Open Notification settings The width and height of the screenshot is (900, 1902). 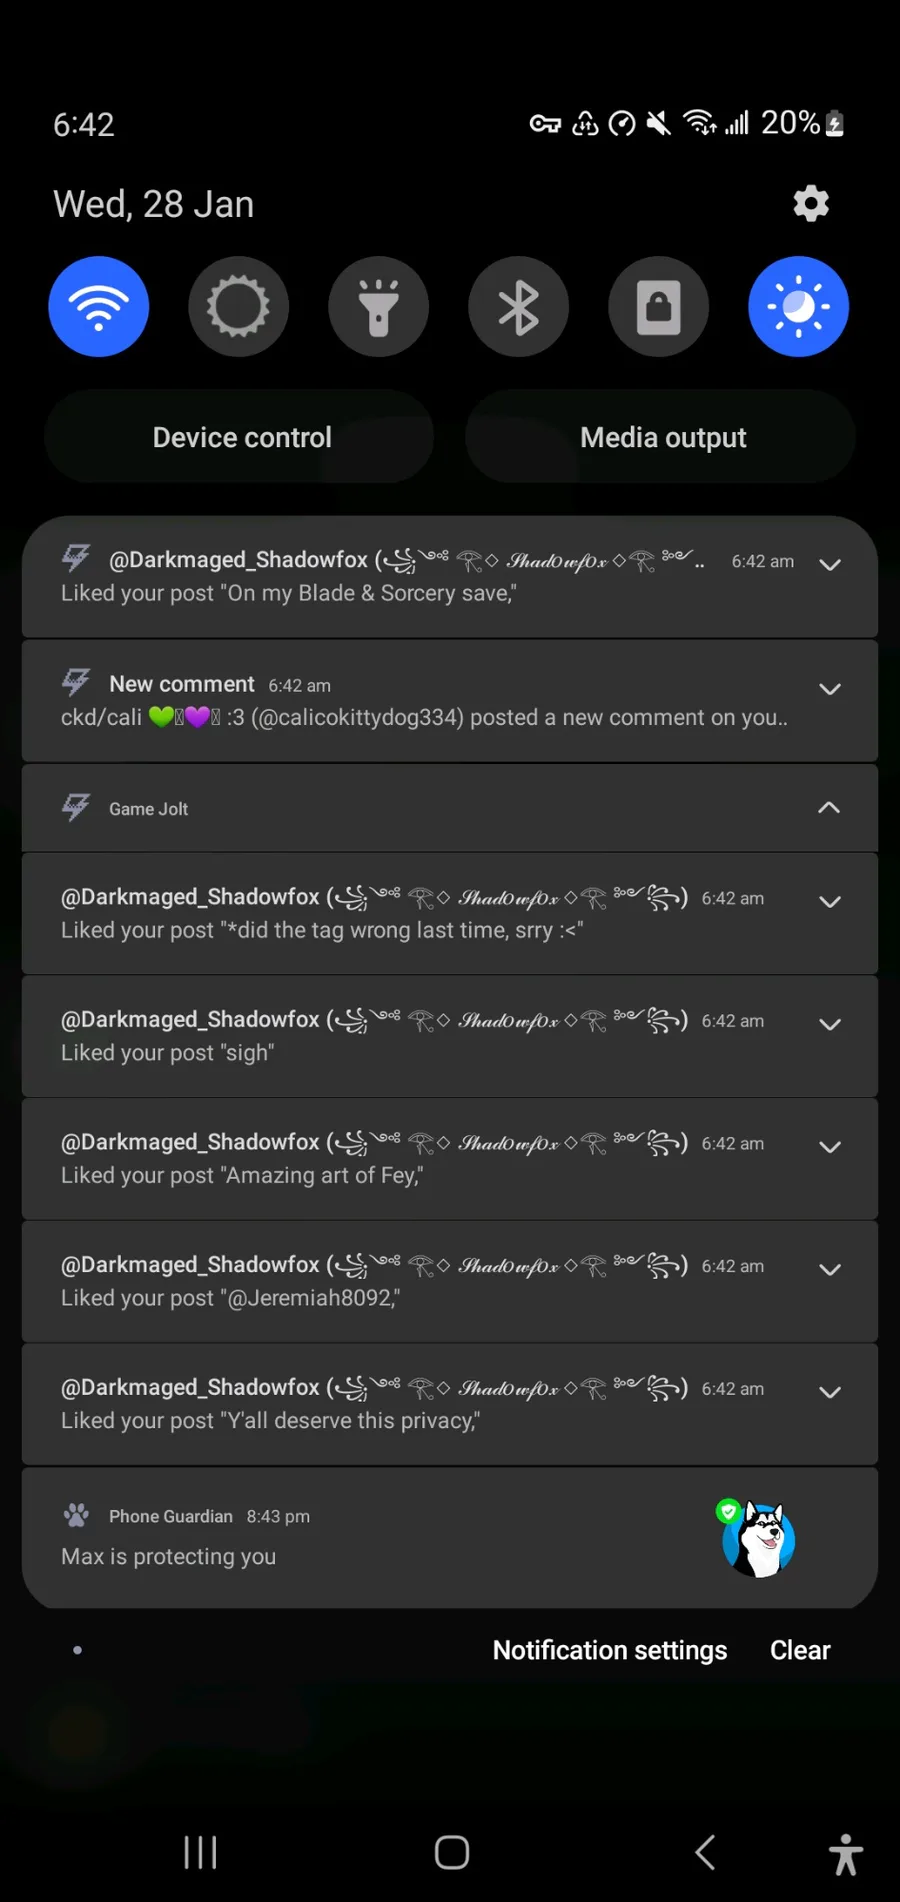tap(610, 1650)
